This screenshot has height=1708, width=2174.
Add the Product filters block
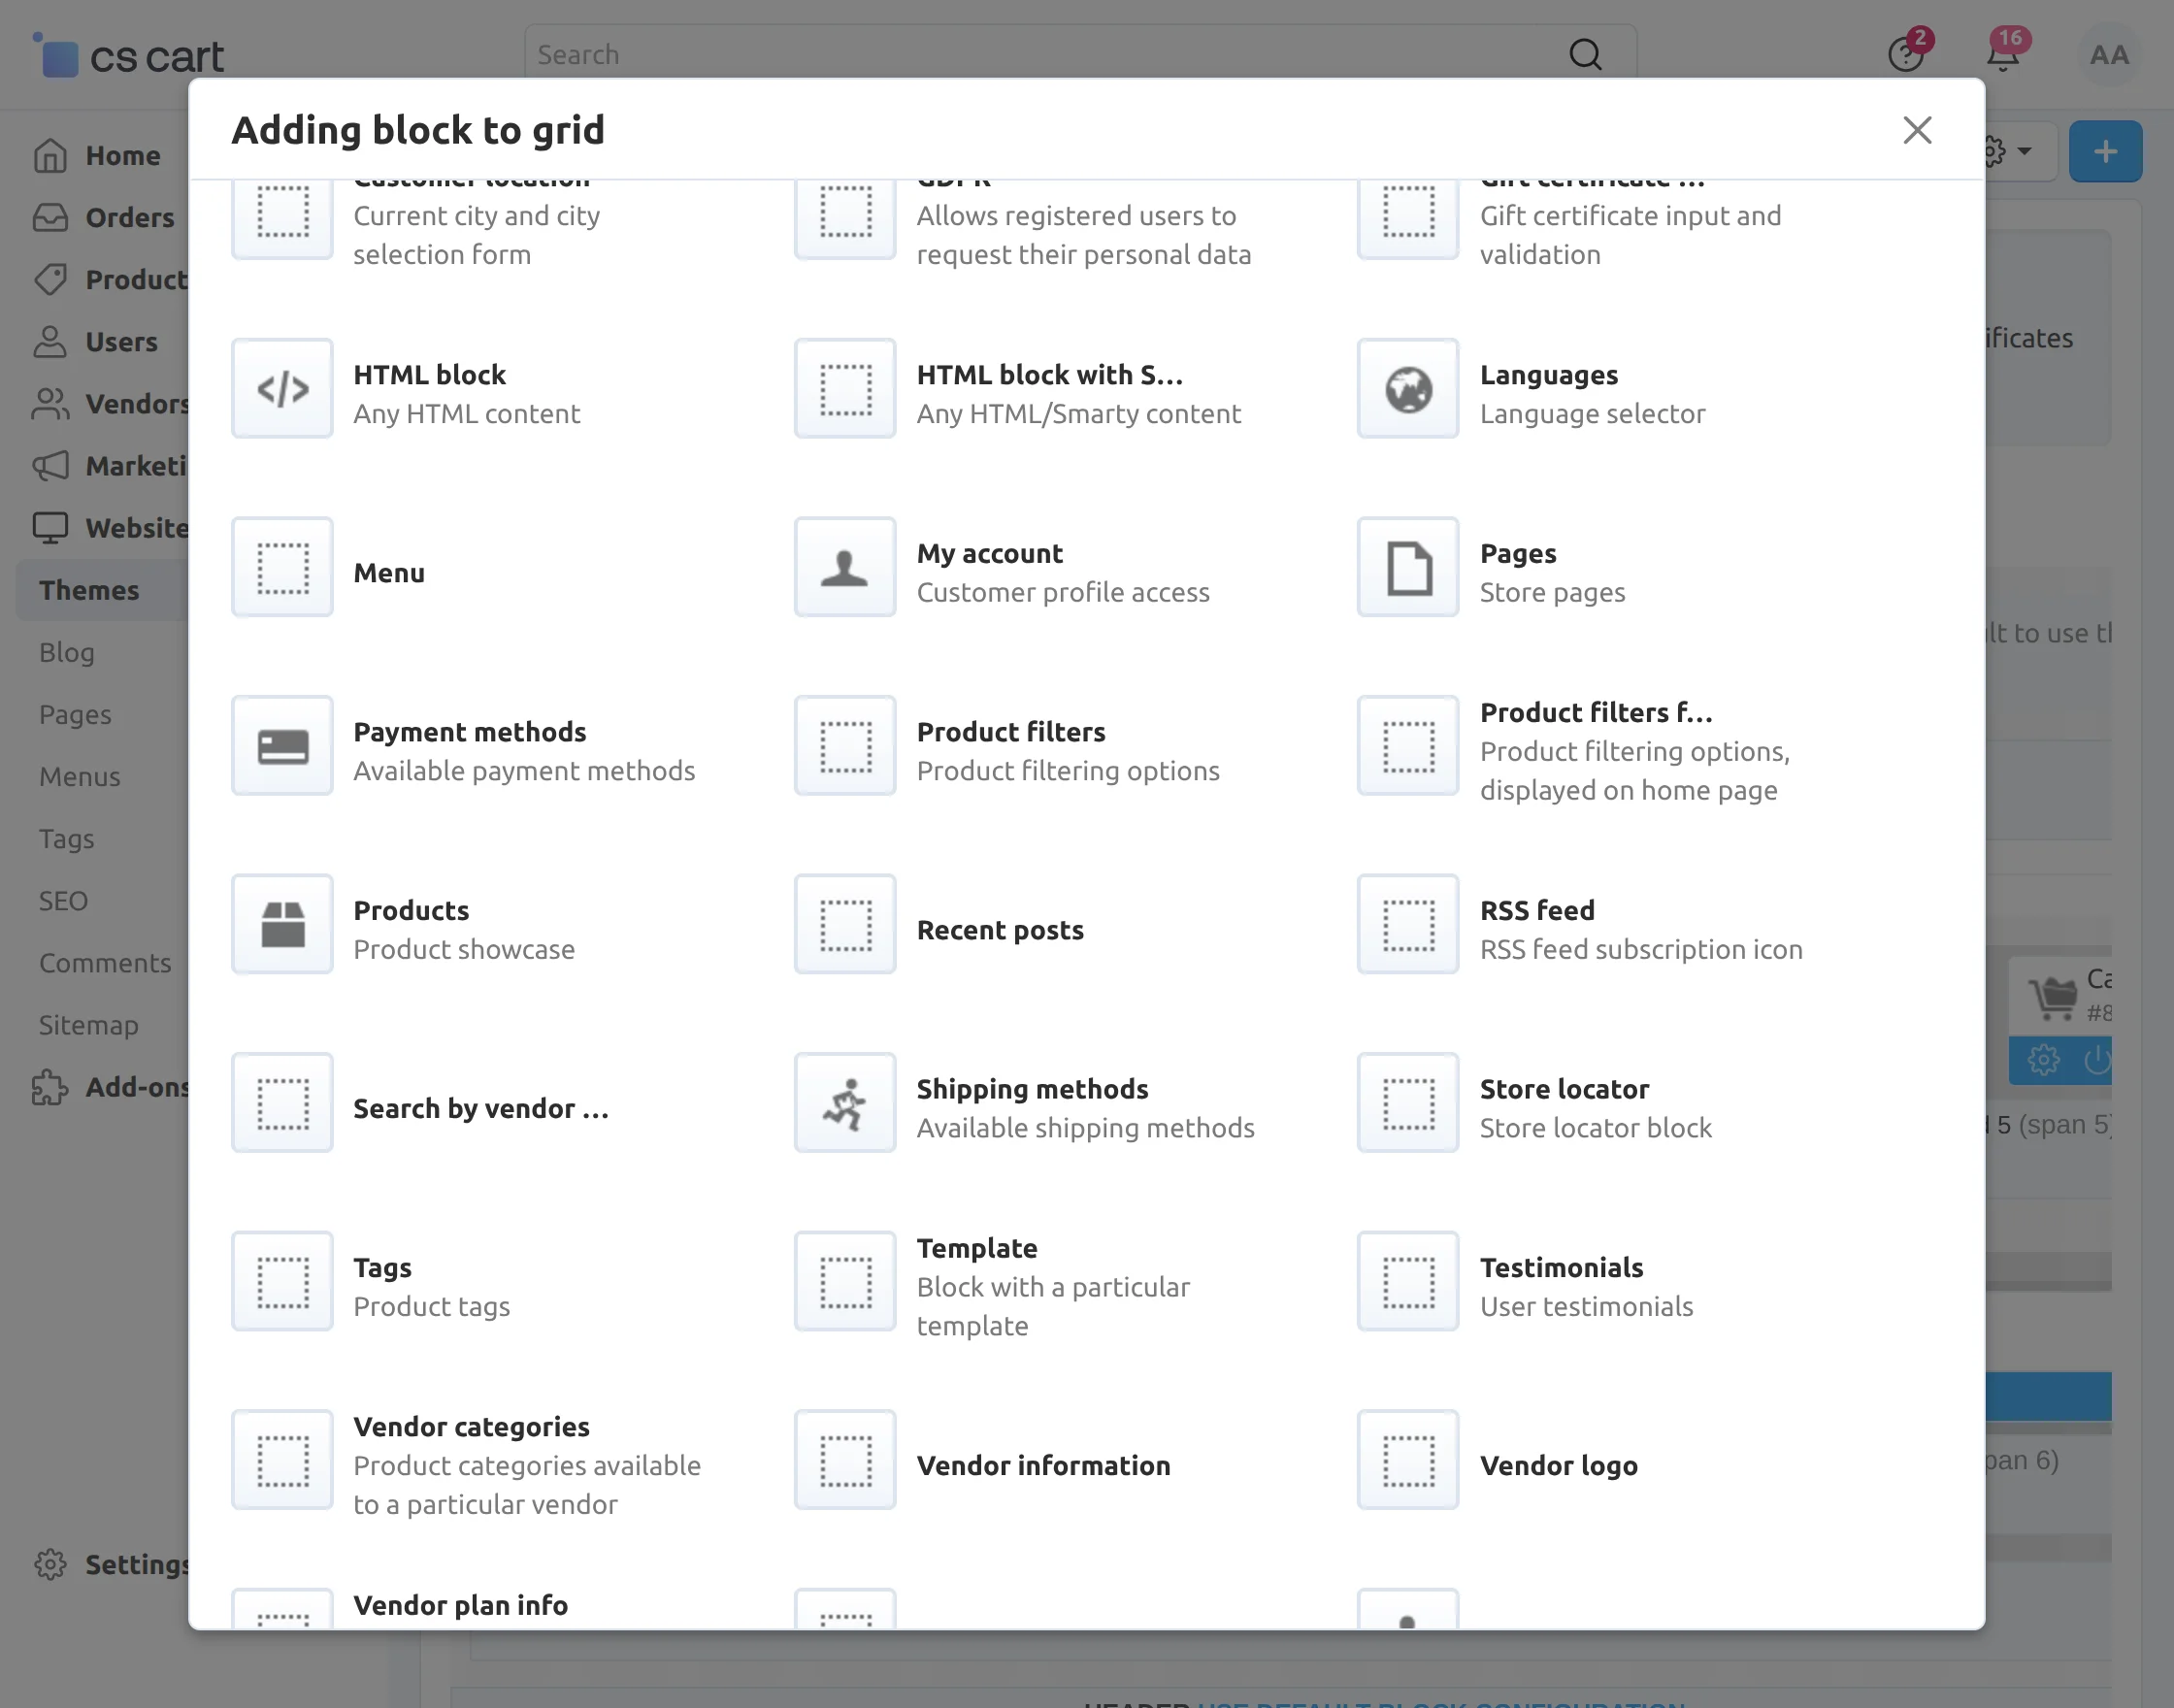pos(1010,747)
